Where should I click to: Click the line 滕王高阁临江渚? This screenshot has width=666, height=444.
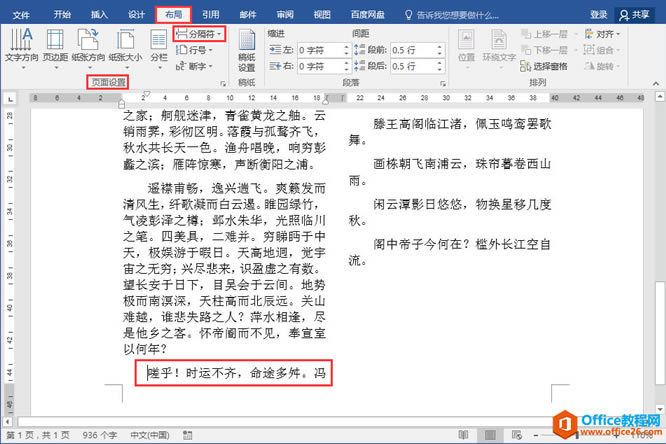click(x=462, y=124)
